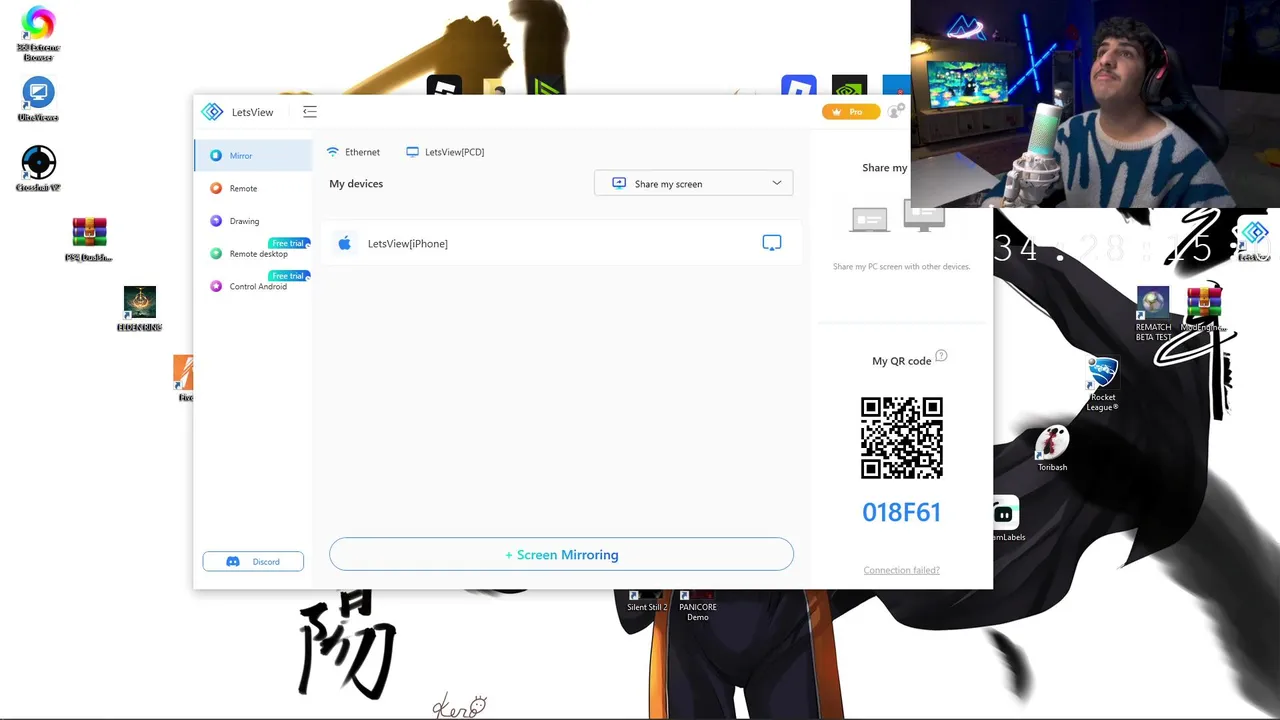Launch the ELDEN RING desktop shortcut
The image size is (1280, 720).
click(x=139, y=309)
